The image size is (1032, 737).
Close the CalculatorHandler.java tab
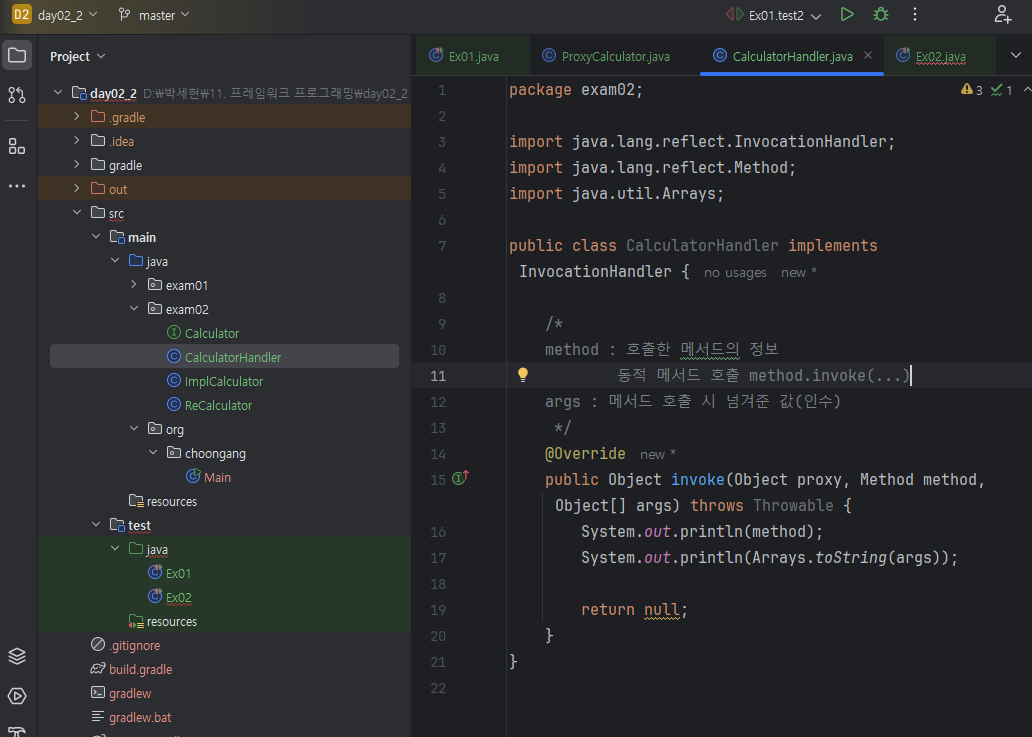pyautogui.click(x=868, y=56)
